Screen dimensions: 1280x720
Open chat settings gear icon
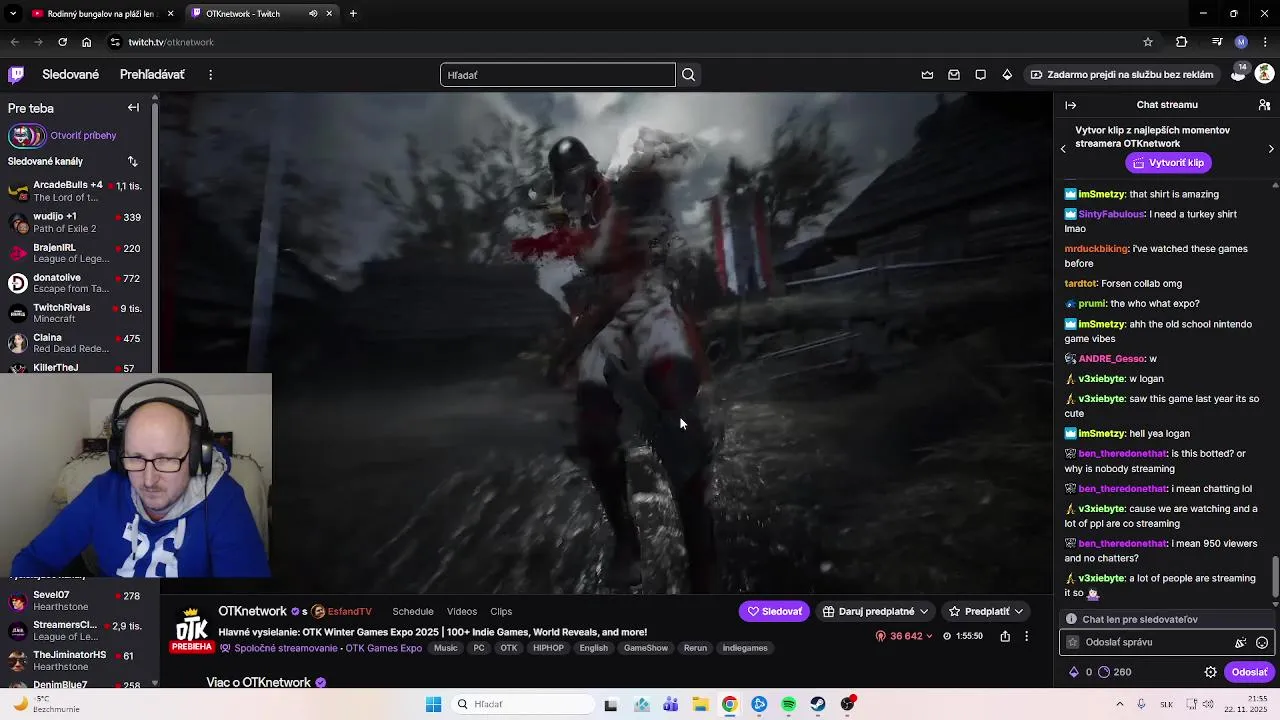1210,672
